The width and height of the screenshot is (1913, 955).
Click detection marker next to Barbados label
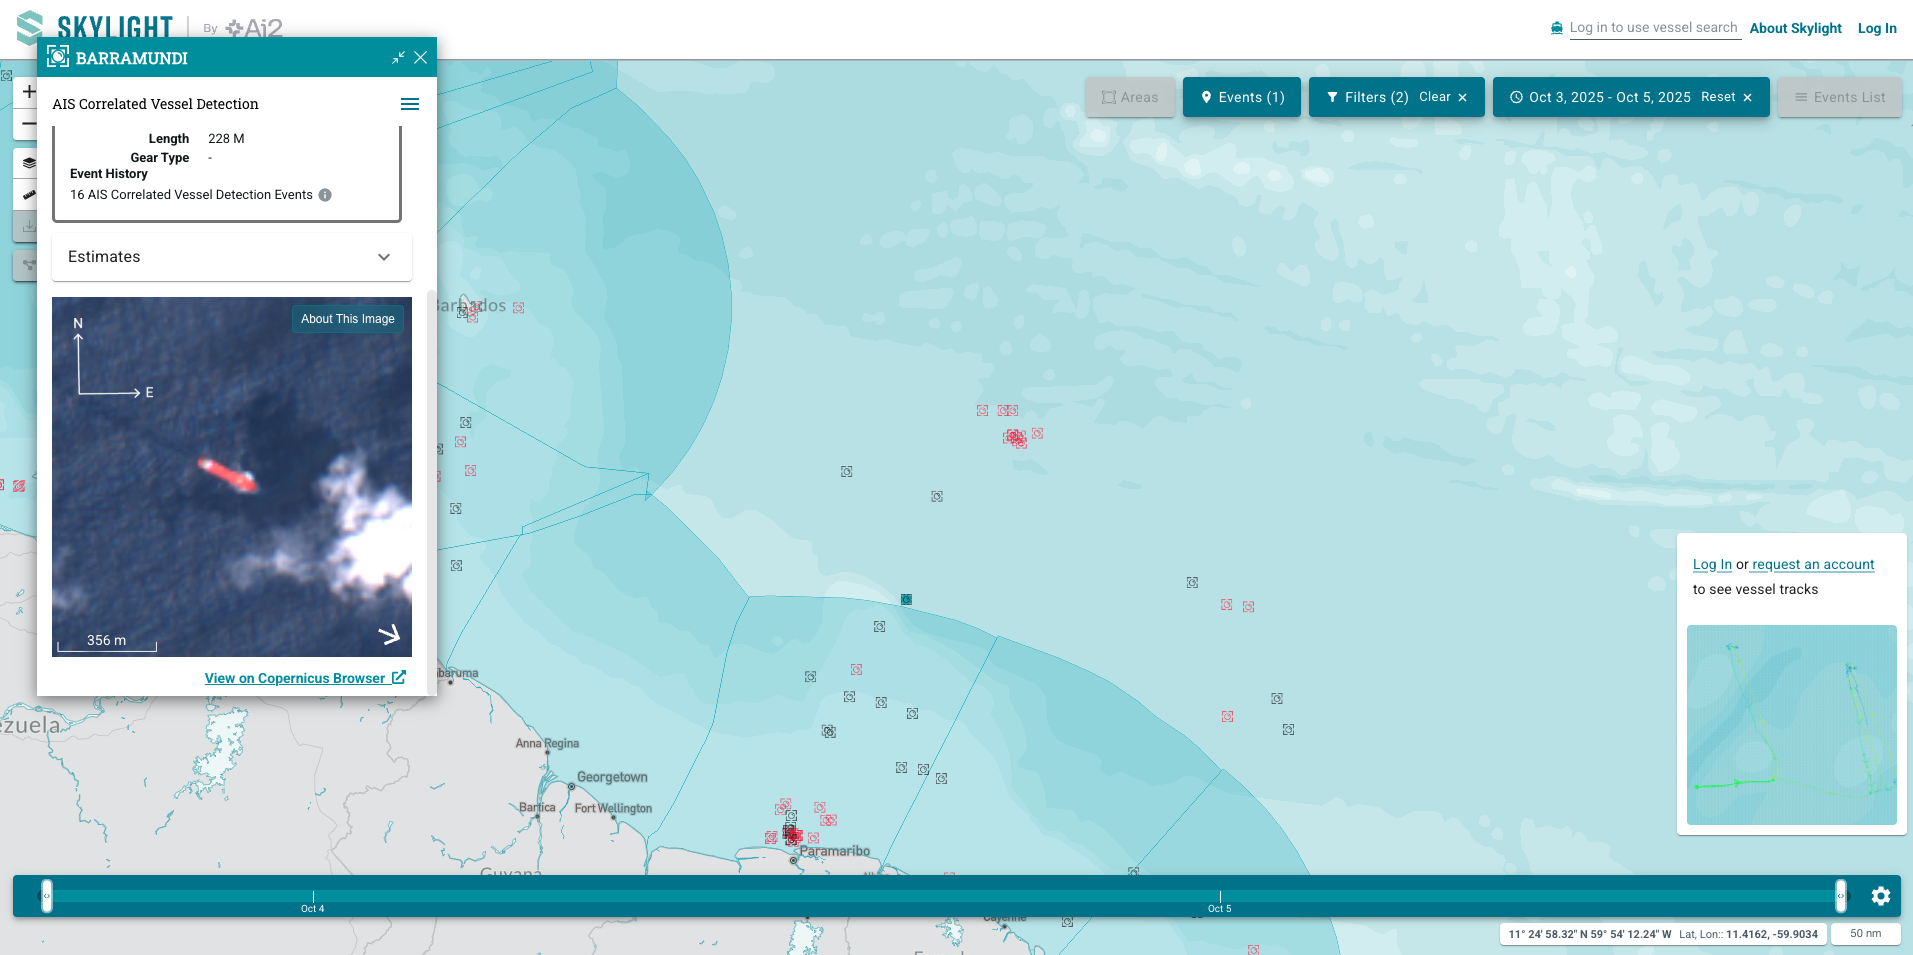coord(519,308)
